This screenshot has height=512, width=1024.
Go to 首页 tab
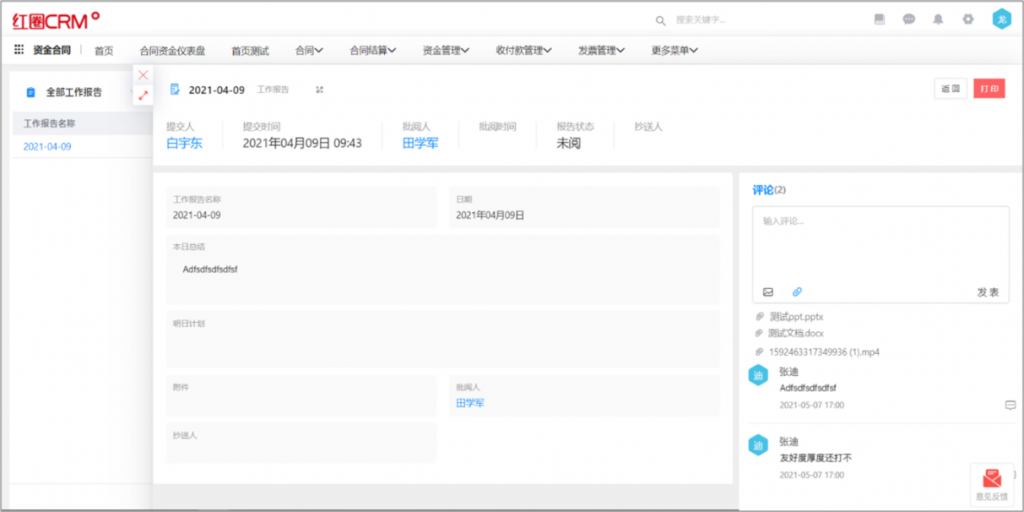[104, 50]
